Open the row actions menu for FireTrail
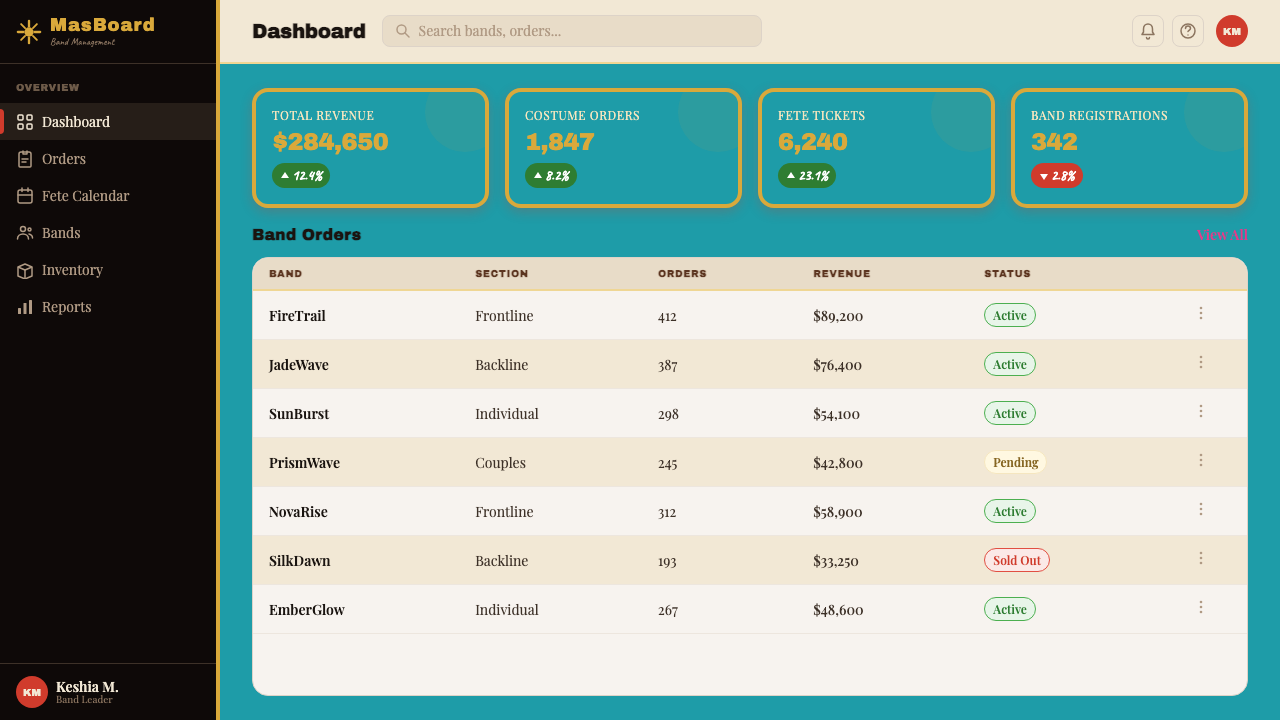1280x720 pixels. click(1201, 313)
